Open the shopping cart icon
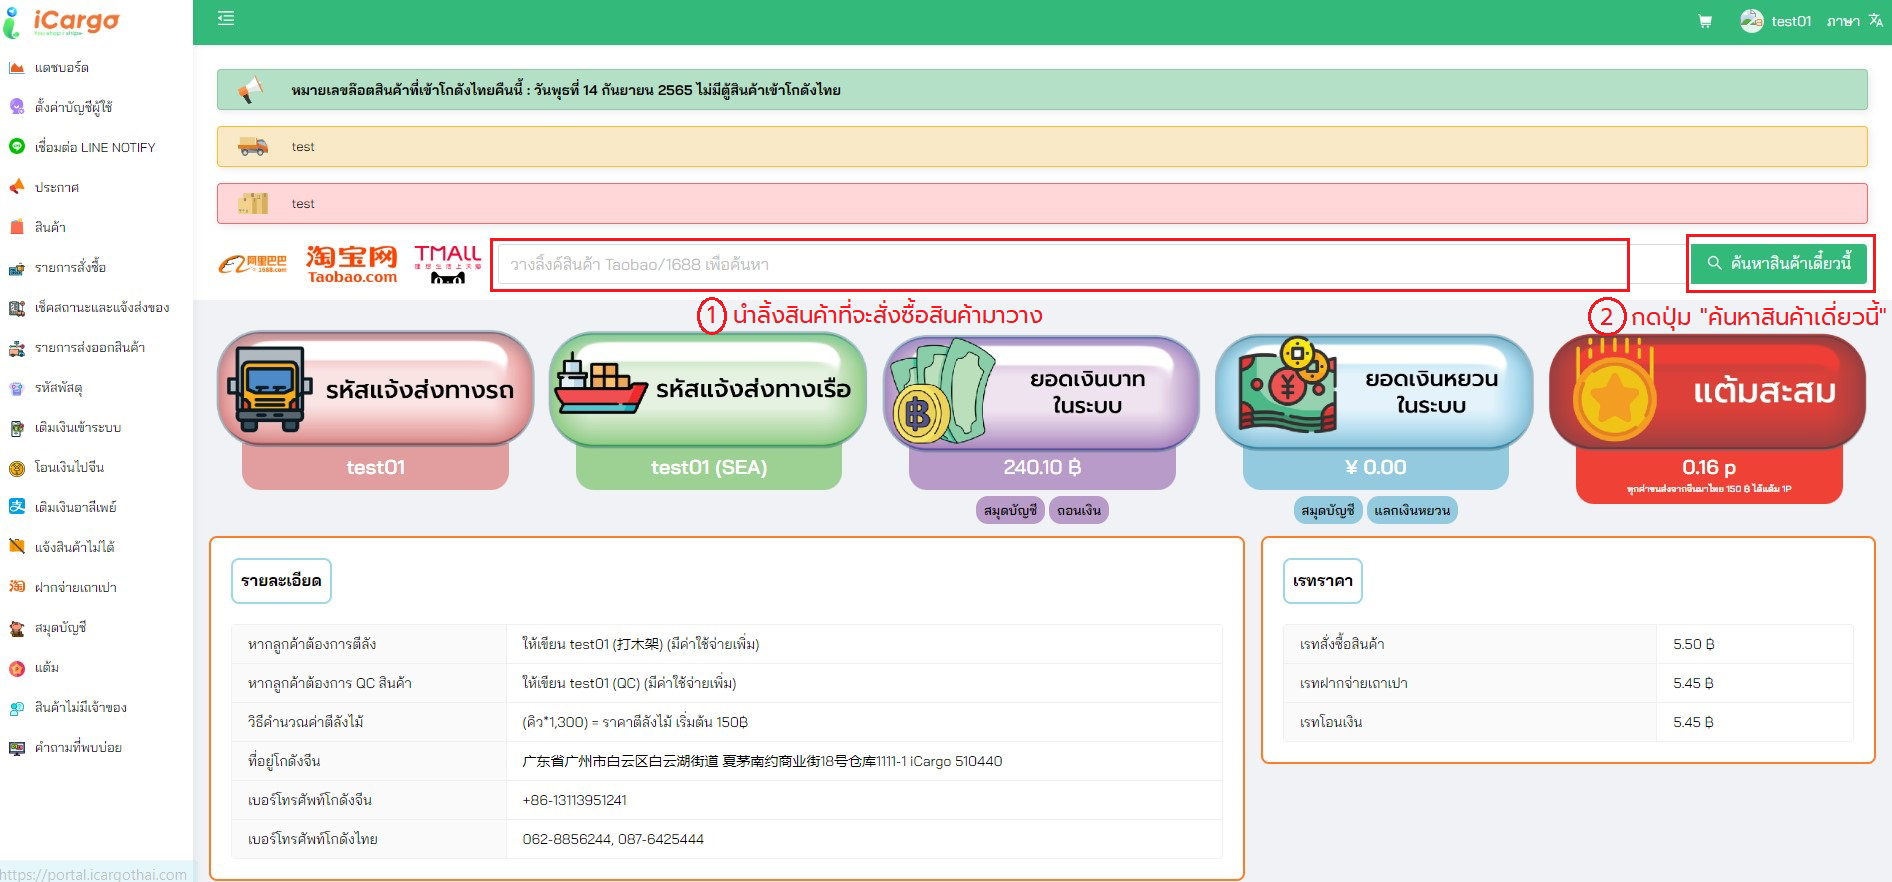1892x882 pixels. (x=1705, y=21)
